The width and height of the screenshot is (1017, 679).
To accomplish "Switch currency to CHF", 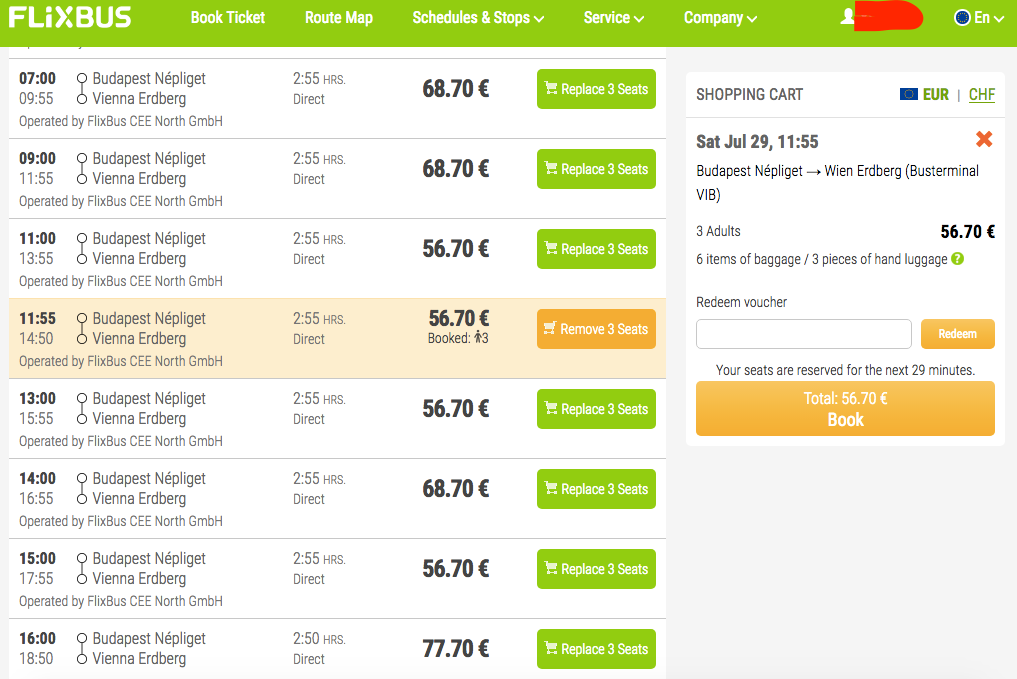I will (x=982, y=94).
